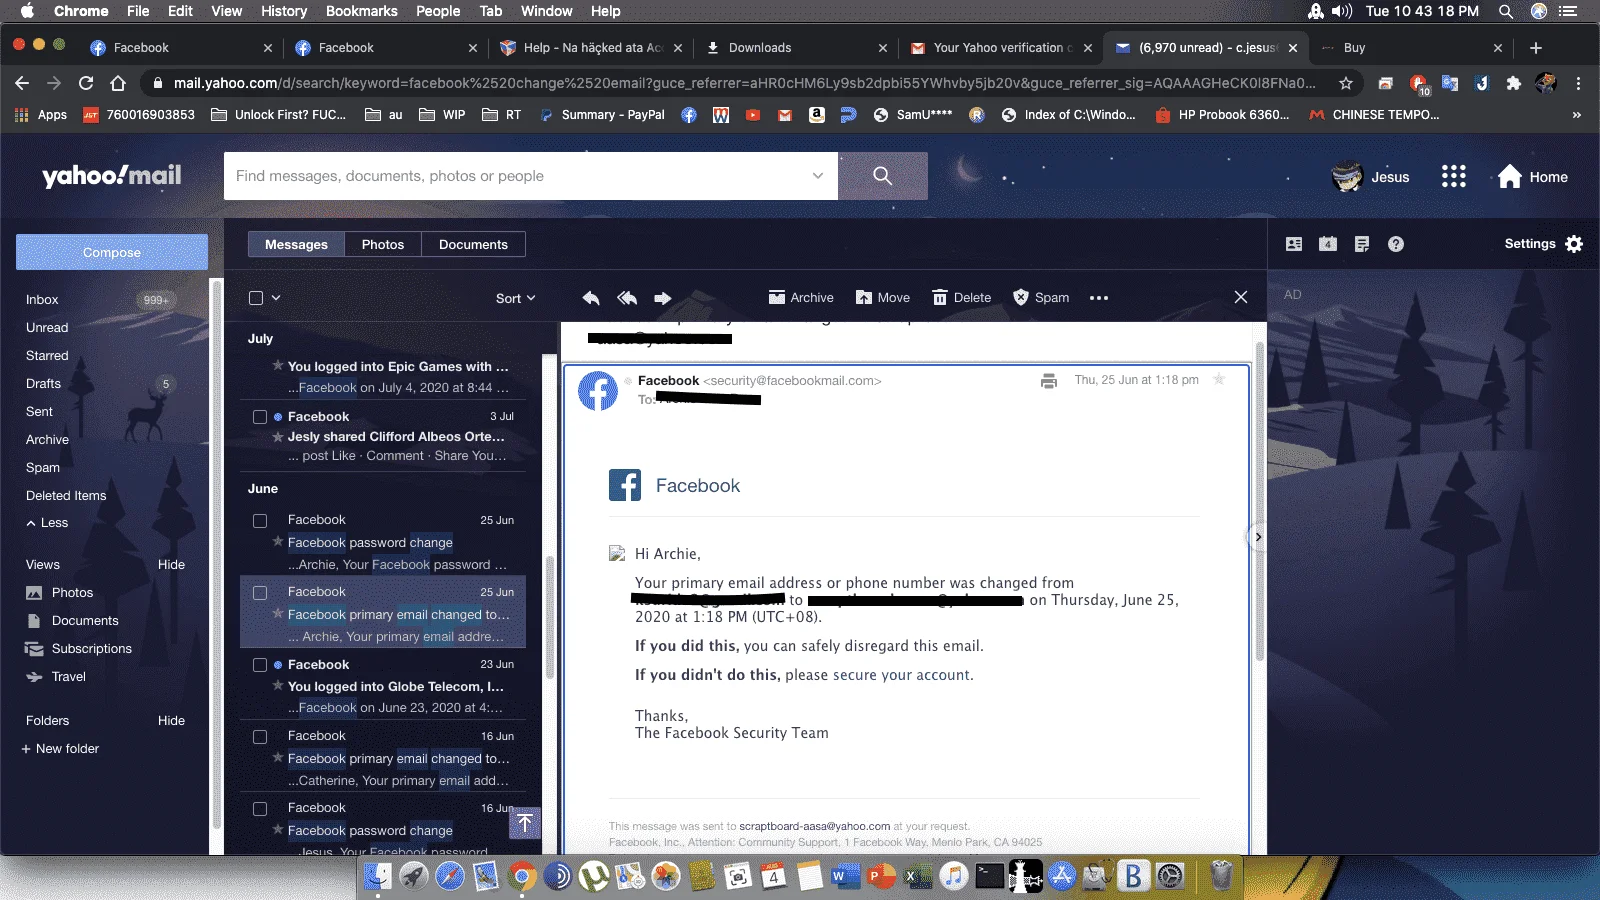Click the Yahoo Mail logo
This screenshot has width=1600, height=900.
[x=112, y=177]
